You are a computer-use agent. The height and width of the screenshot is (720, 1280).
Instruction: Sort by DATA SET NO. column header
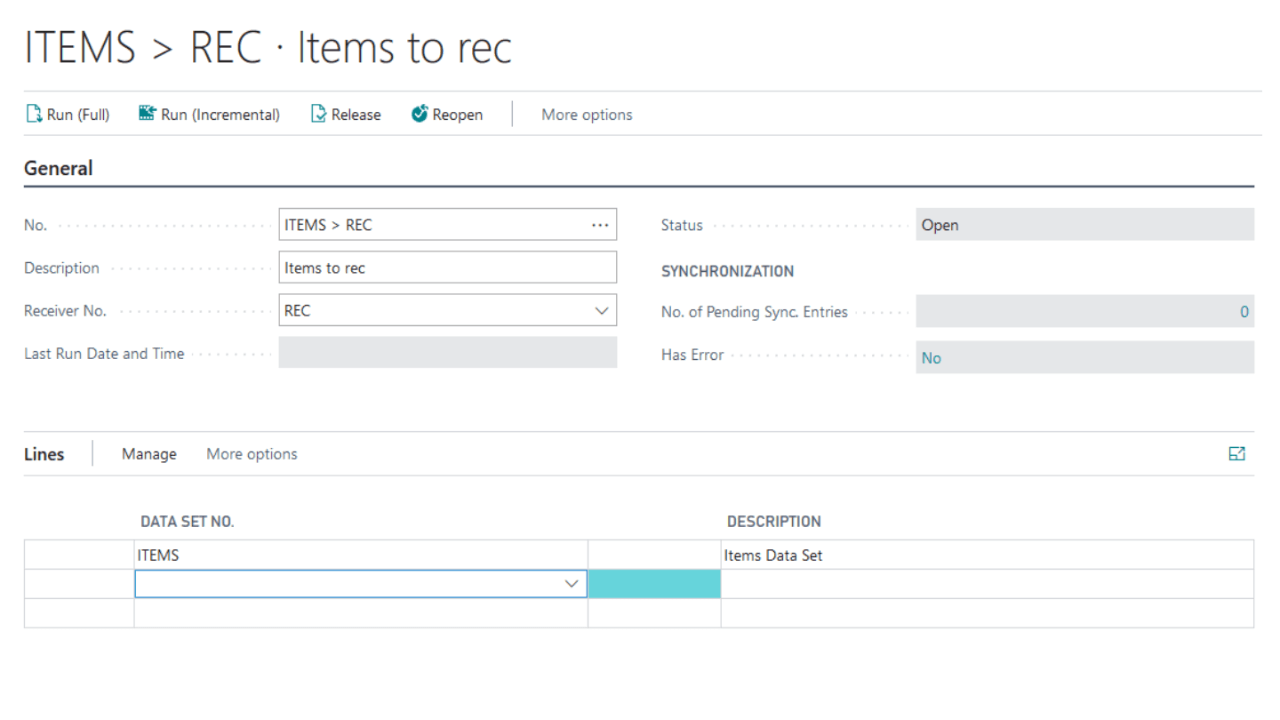tap(187, 522)
